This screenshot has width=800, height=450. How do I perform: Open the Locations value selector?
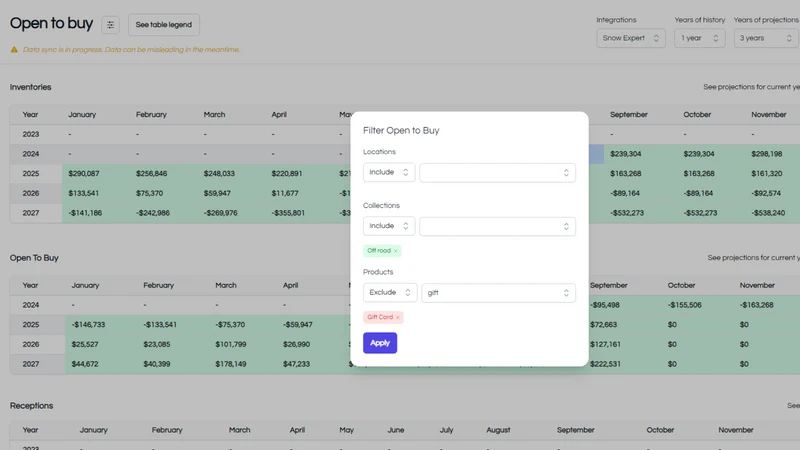tap(497, 173)
